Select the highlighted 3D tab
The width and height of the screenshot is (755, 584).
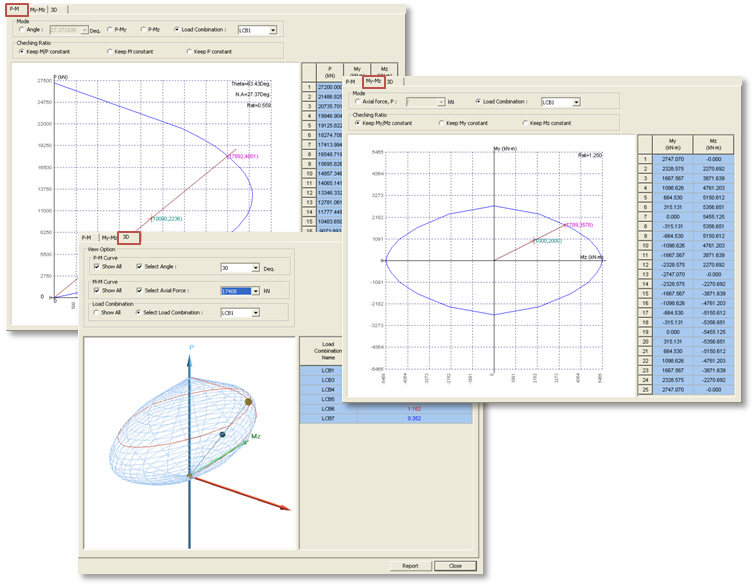click(127, 237)
